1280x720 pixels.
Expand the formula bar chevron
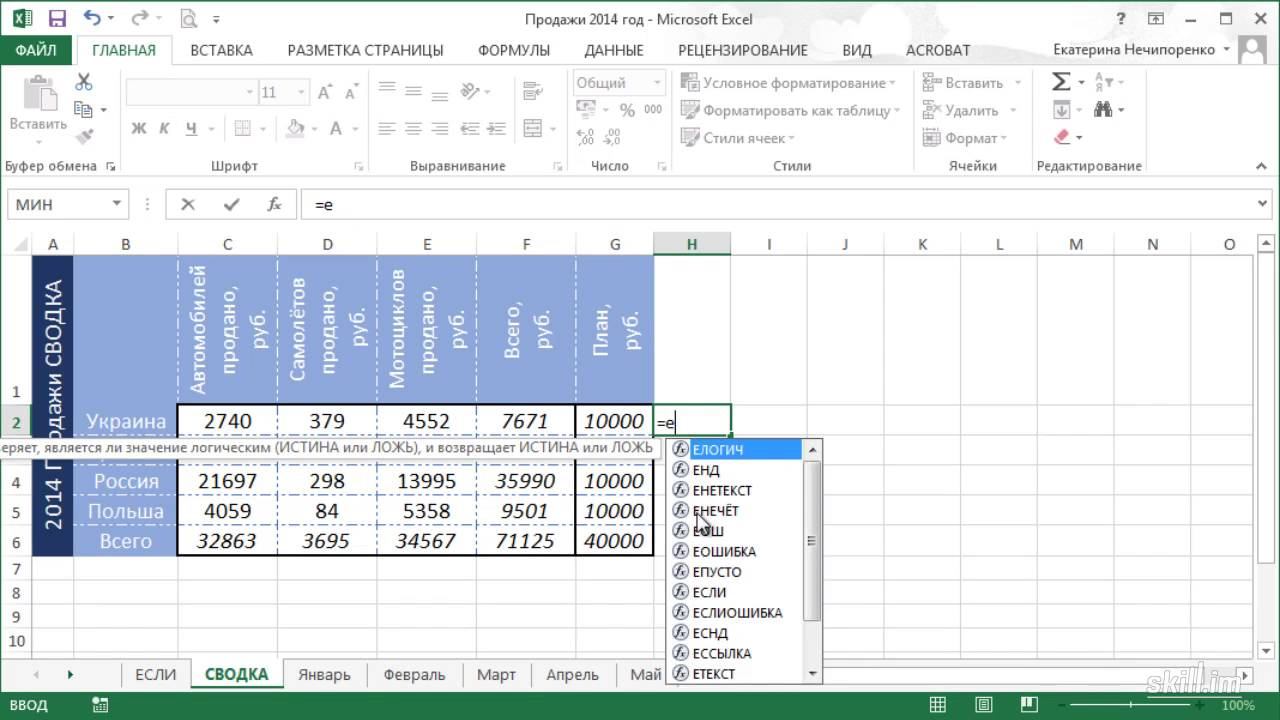[1262, 204]
